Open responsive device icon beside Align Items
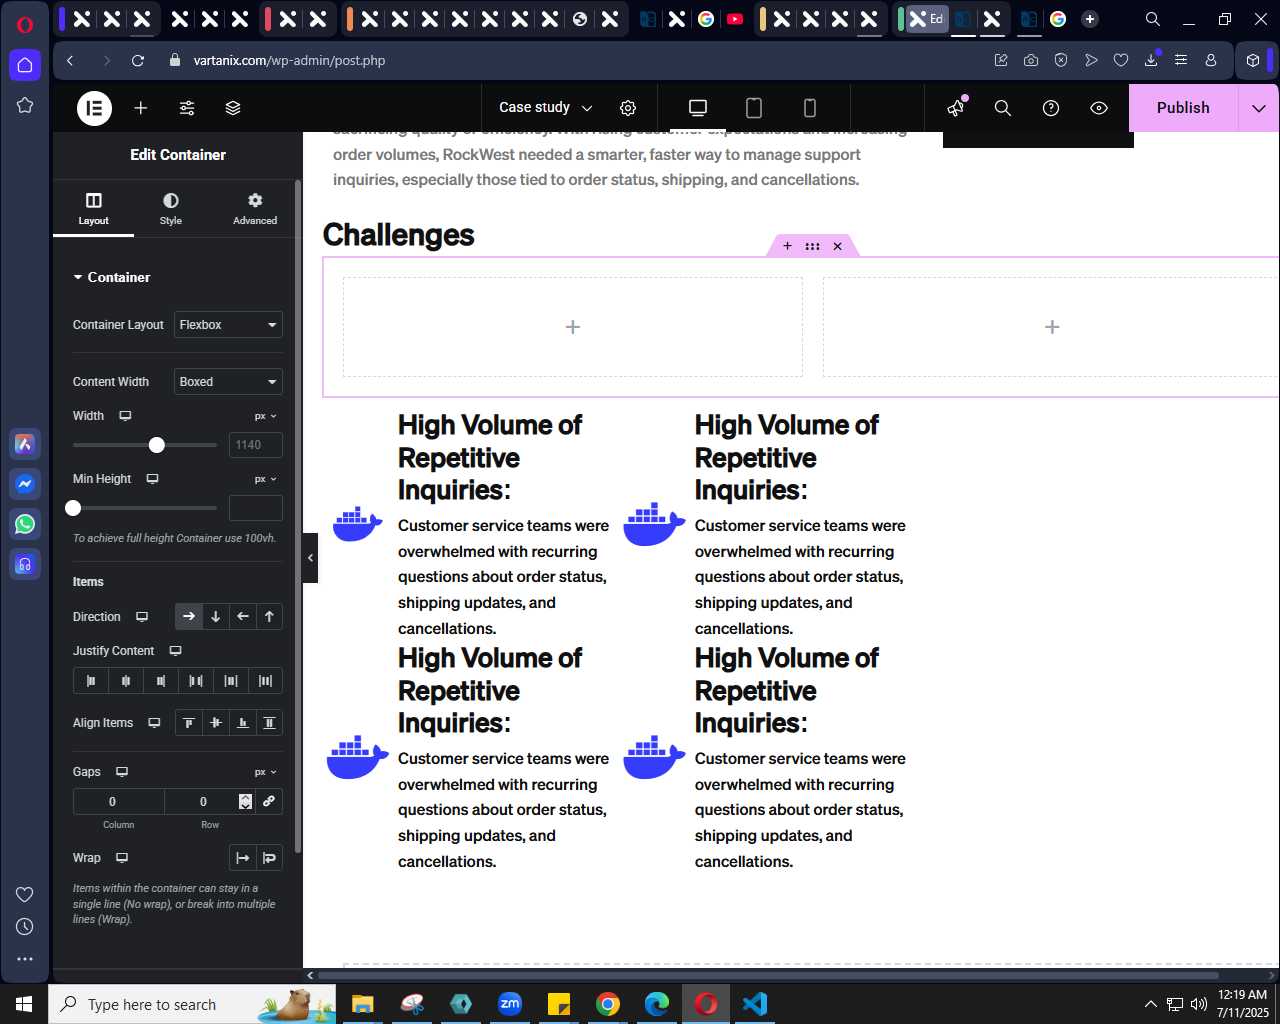1280x1024 pixels. [x=154, y=723]
